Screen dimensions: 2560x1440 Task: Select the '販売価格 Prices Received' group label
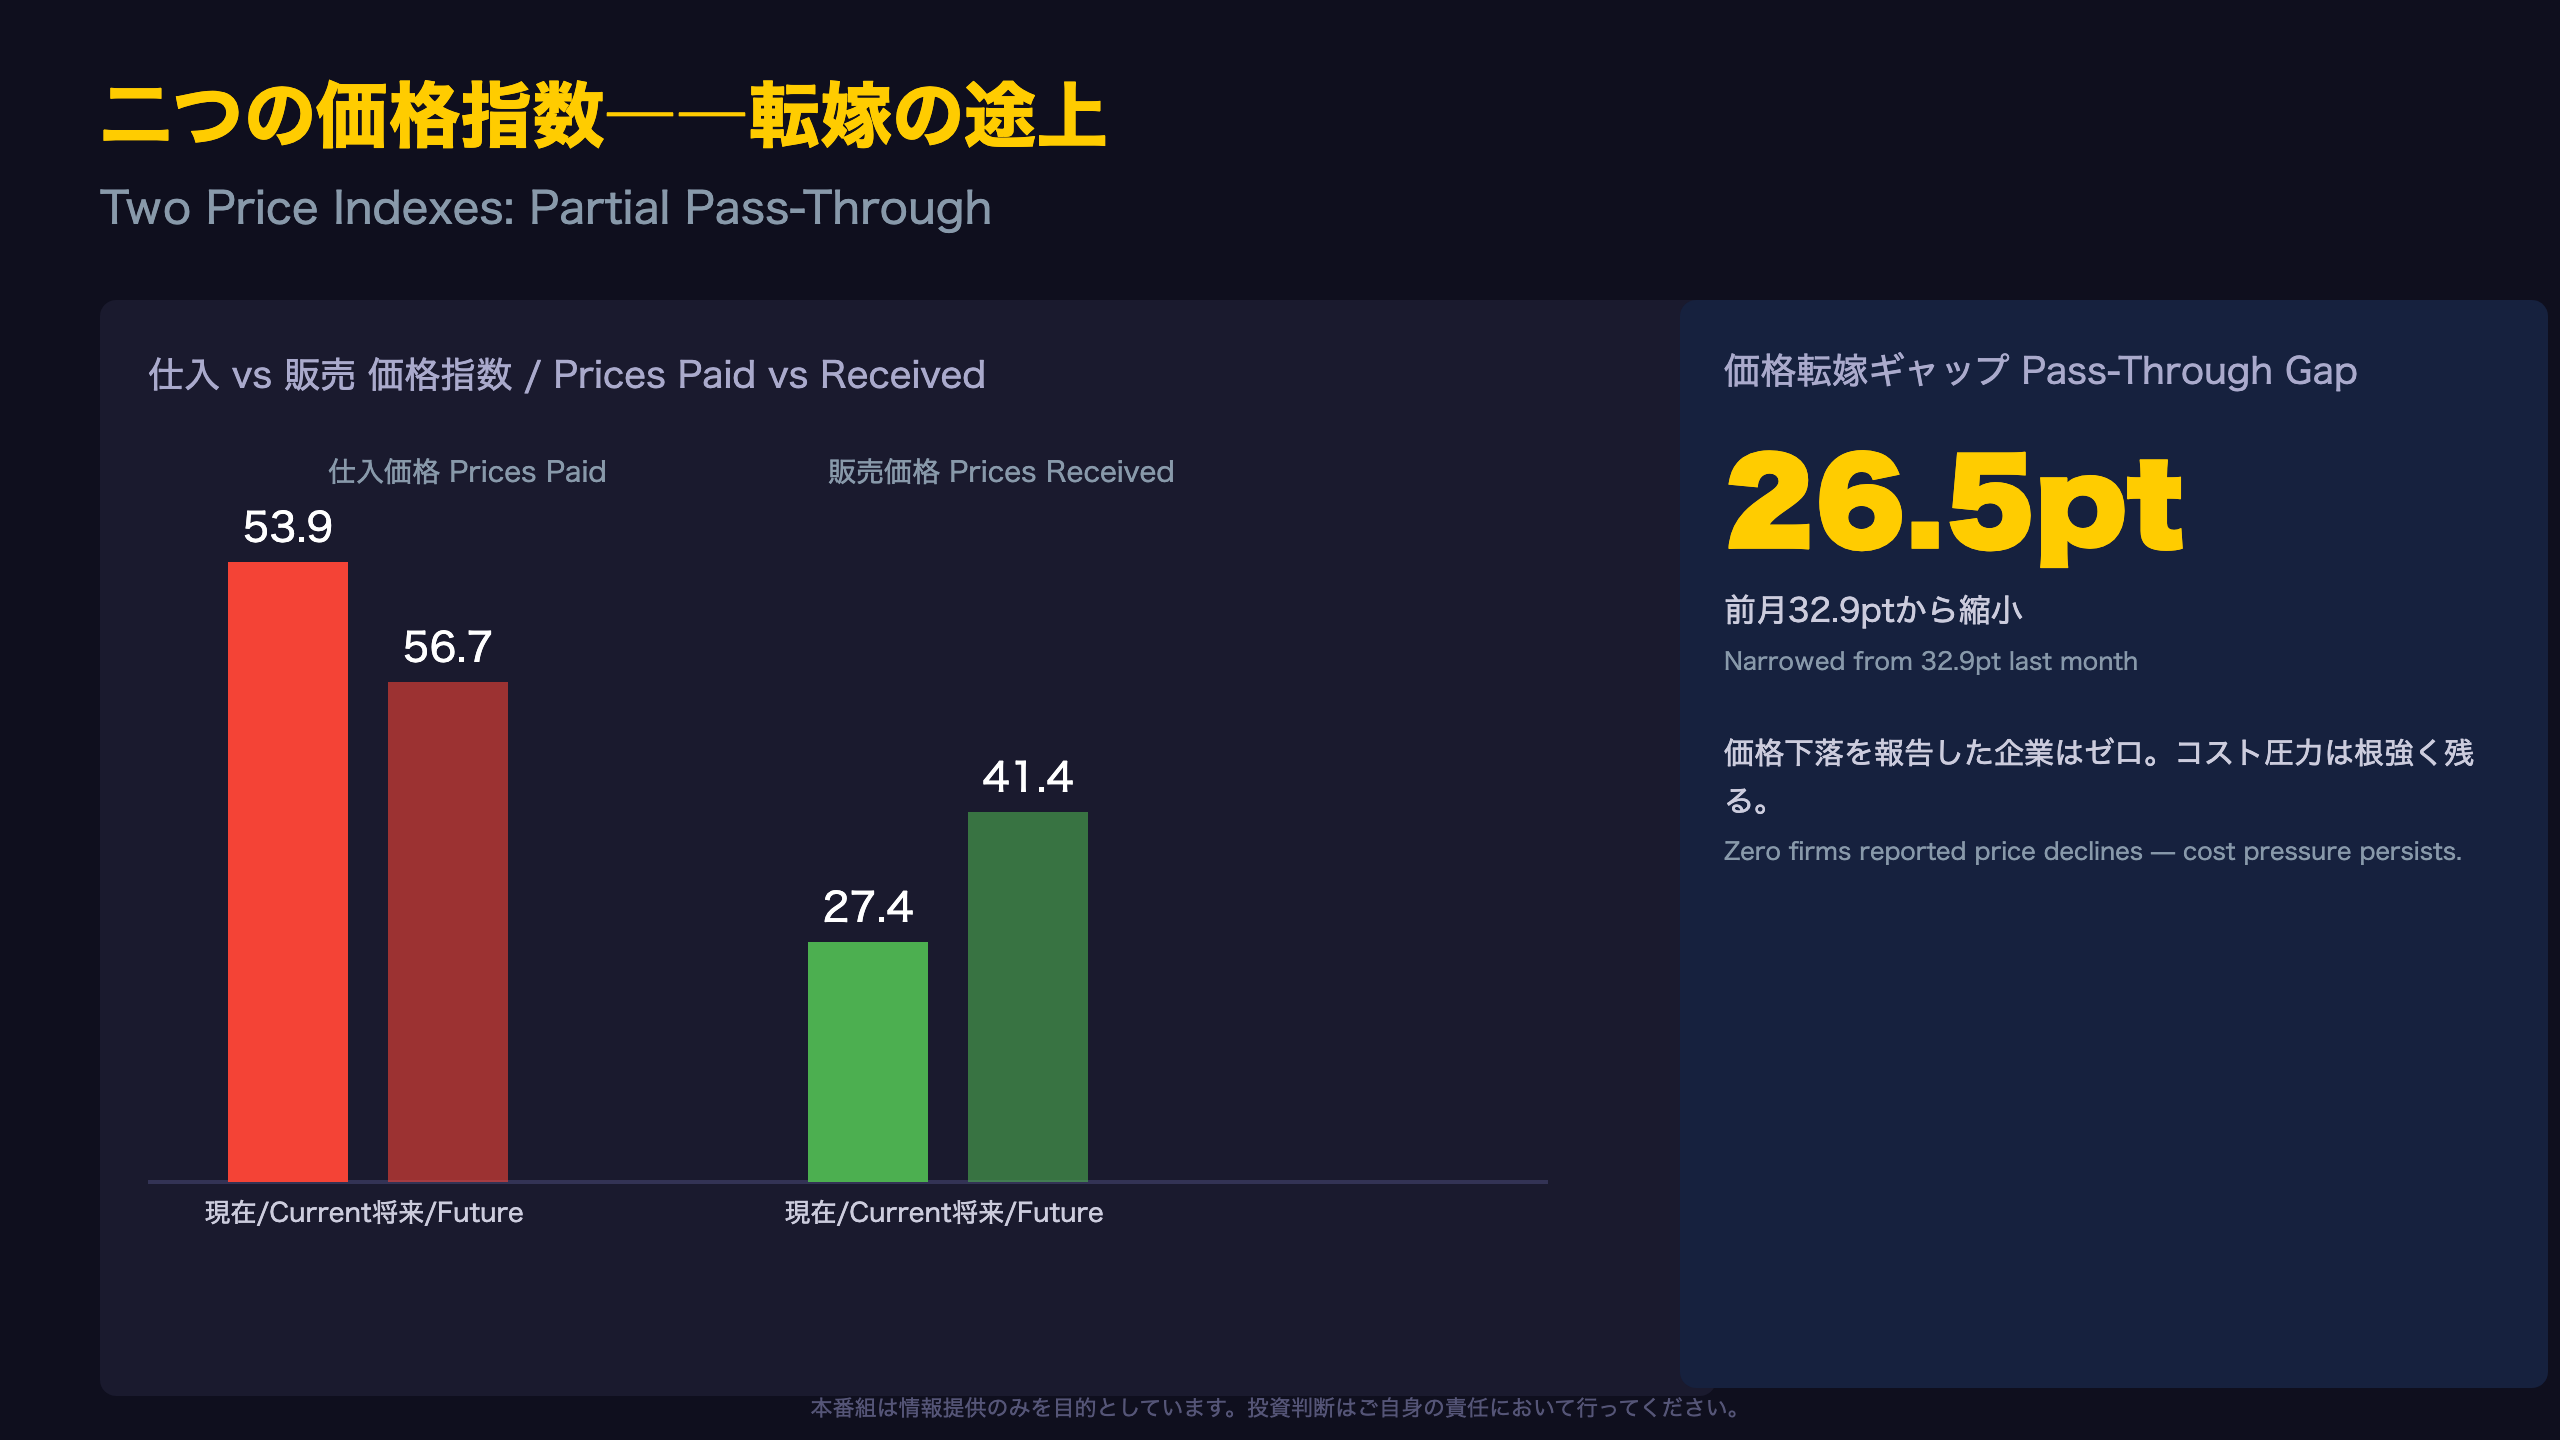coord(1001,471)
